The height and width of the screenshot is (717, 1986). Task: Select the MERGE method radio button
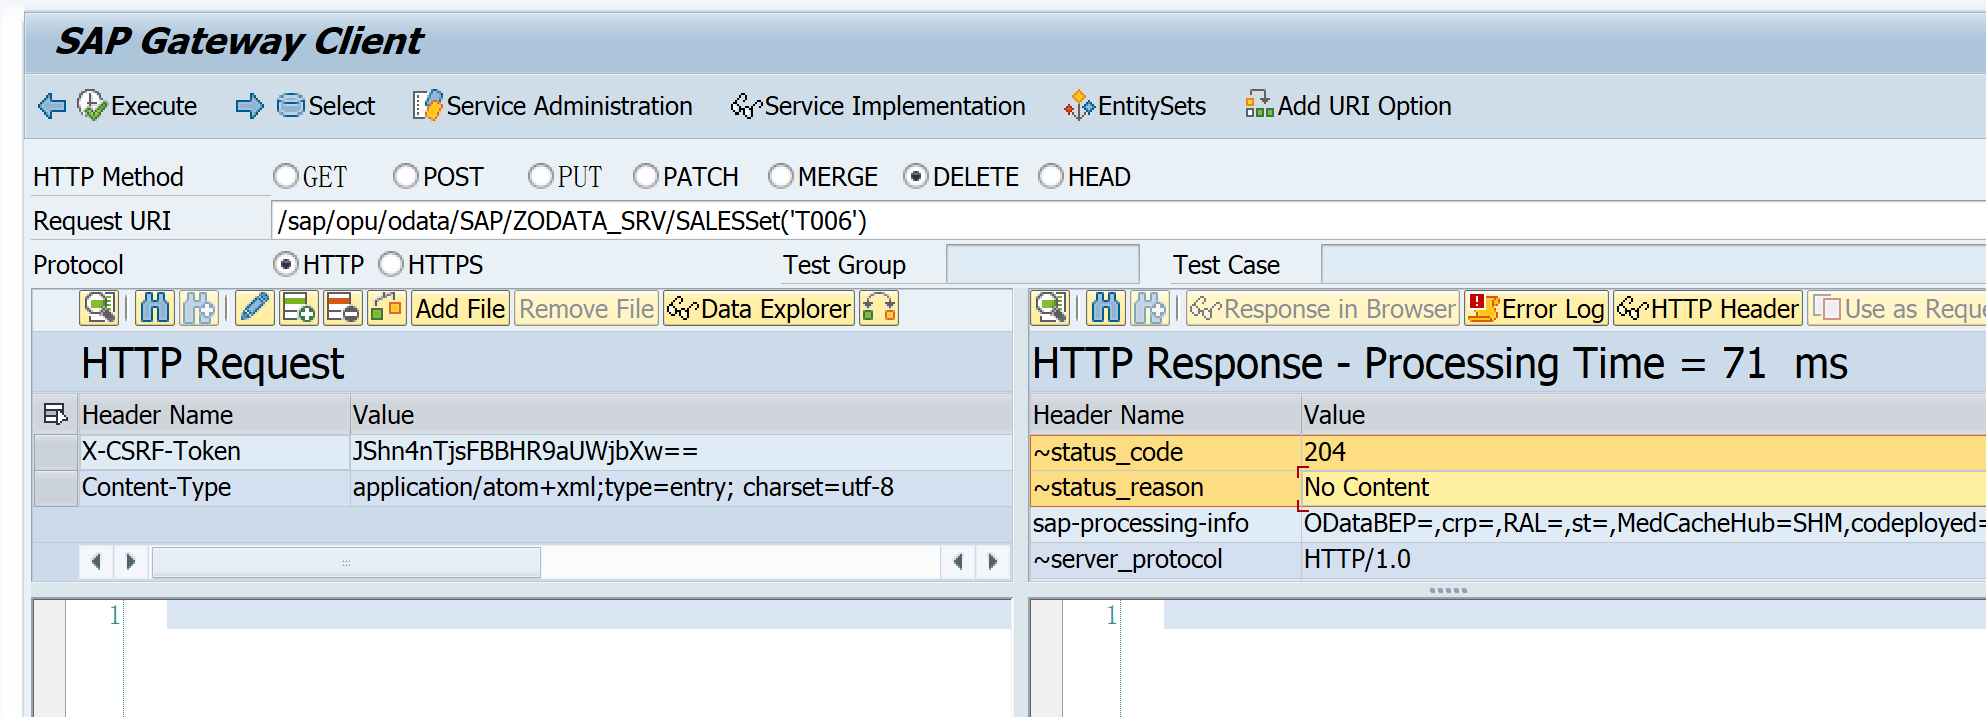(781, 177)
